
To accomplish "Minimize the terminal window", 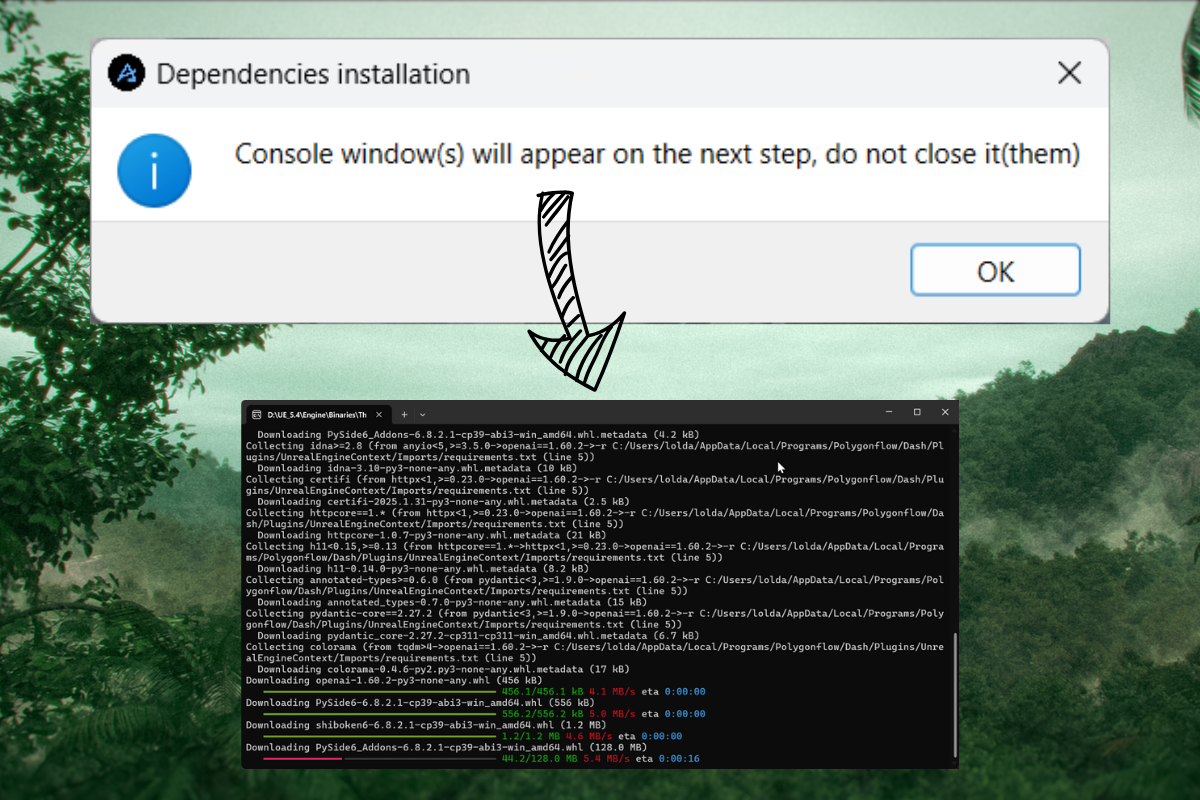I will pos(888,412).
